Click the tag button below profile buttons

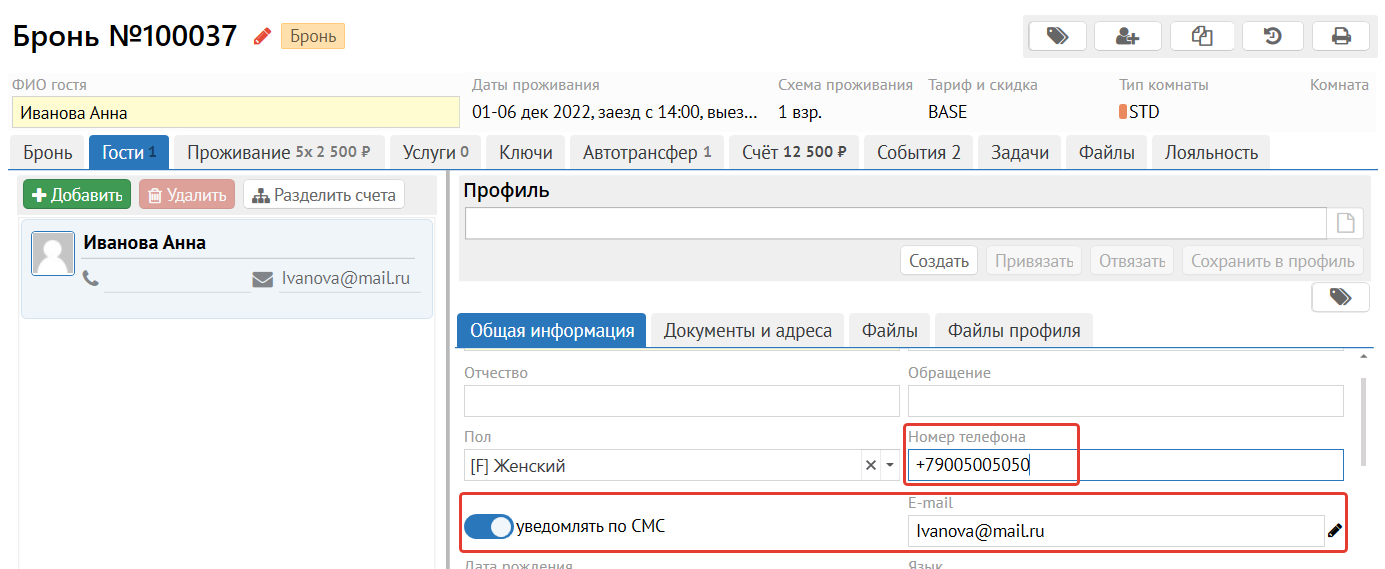[1340, 297]
